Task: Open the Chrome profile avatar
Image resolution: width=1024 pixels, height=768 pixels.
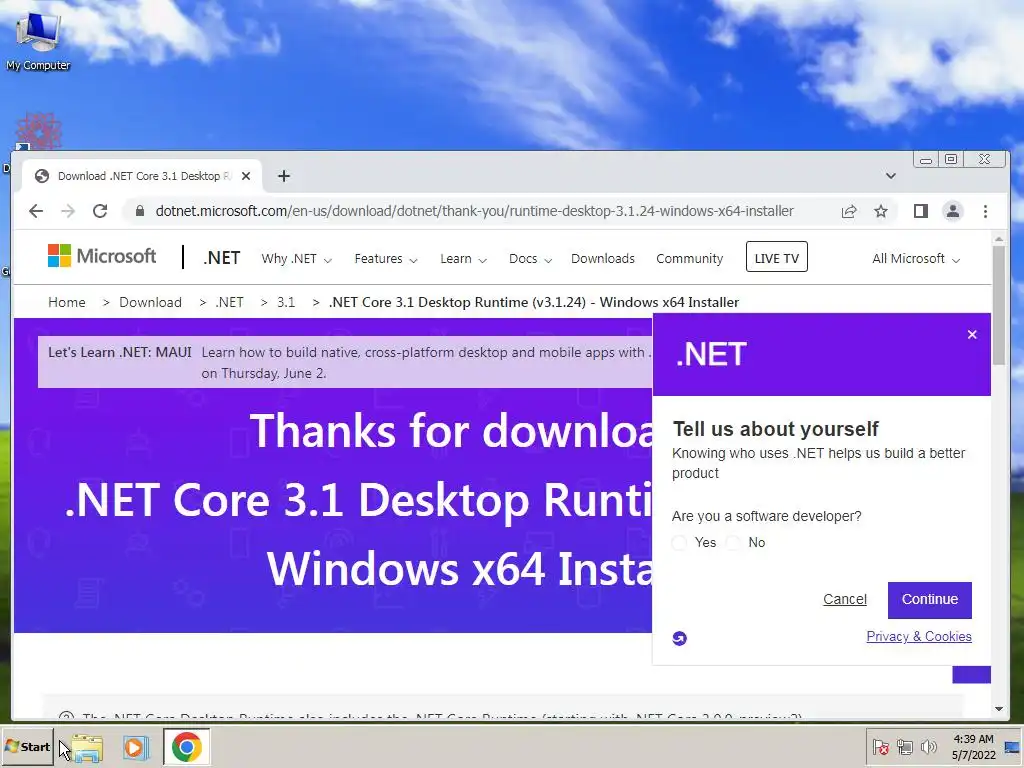Action: [x=953, y=211]
